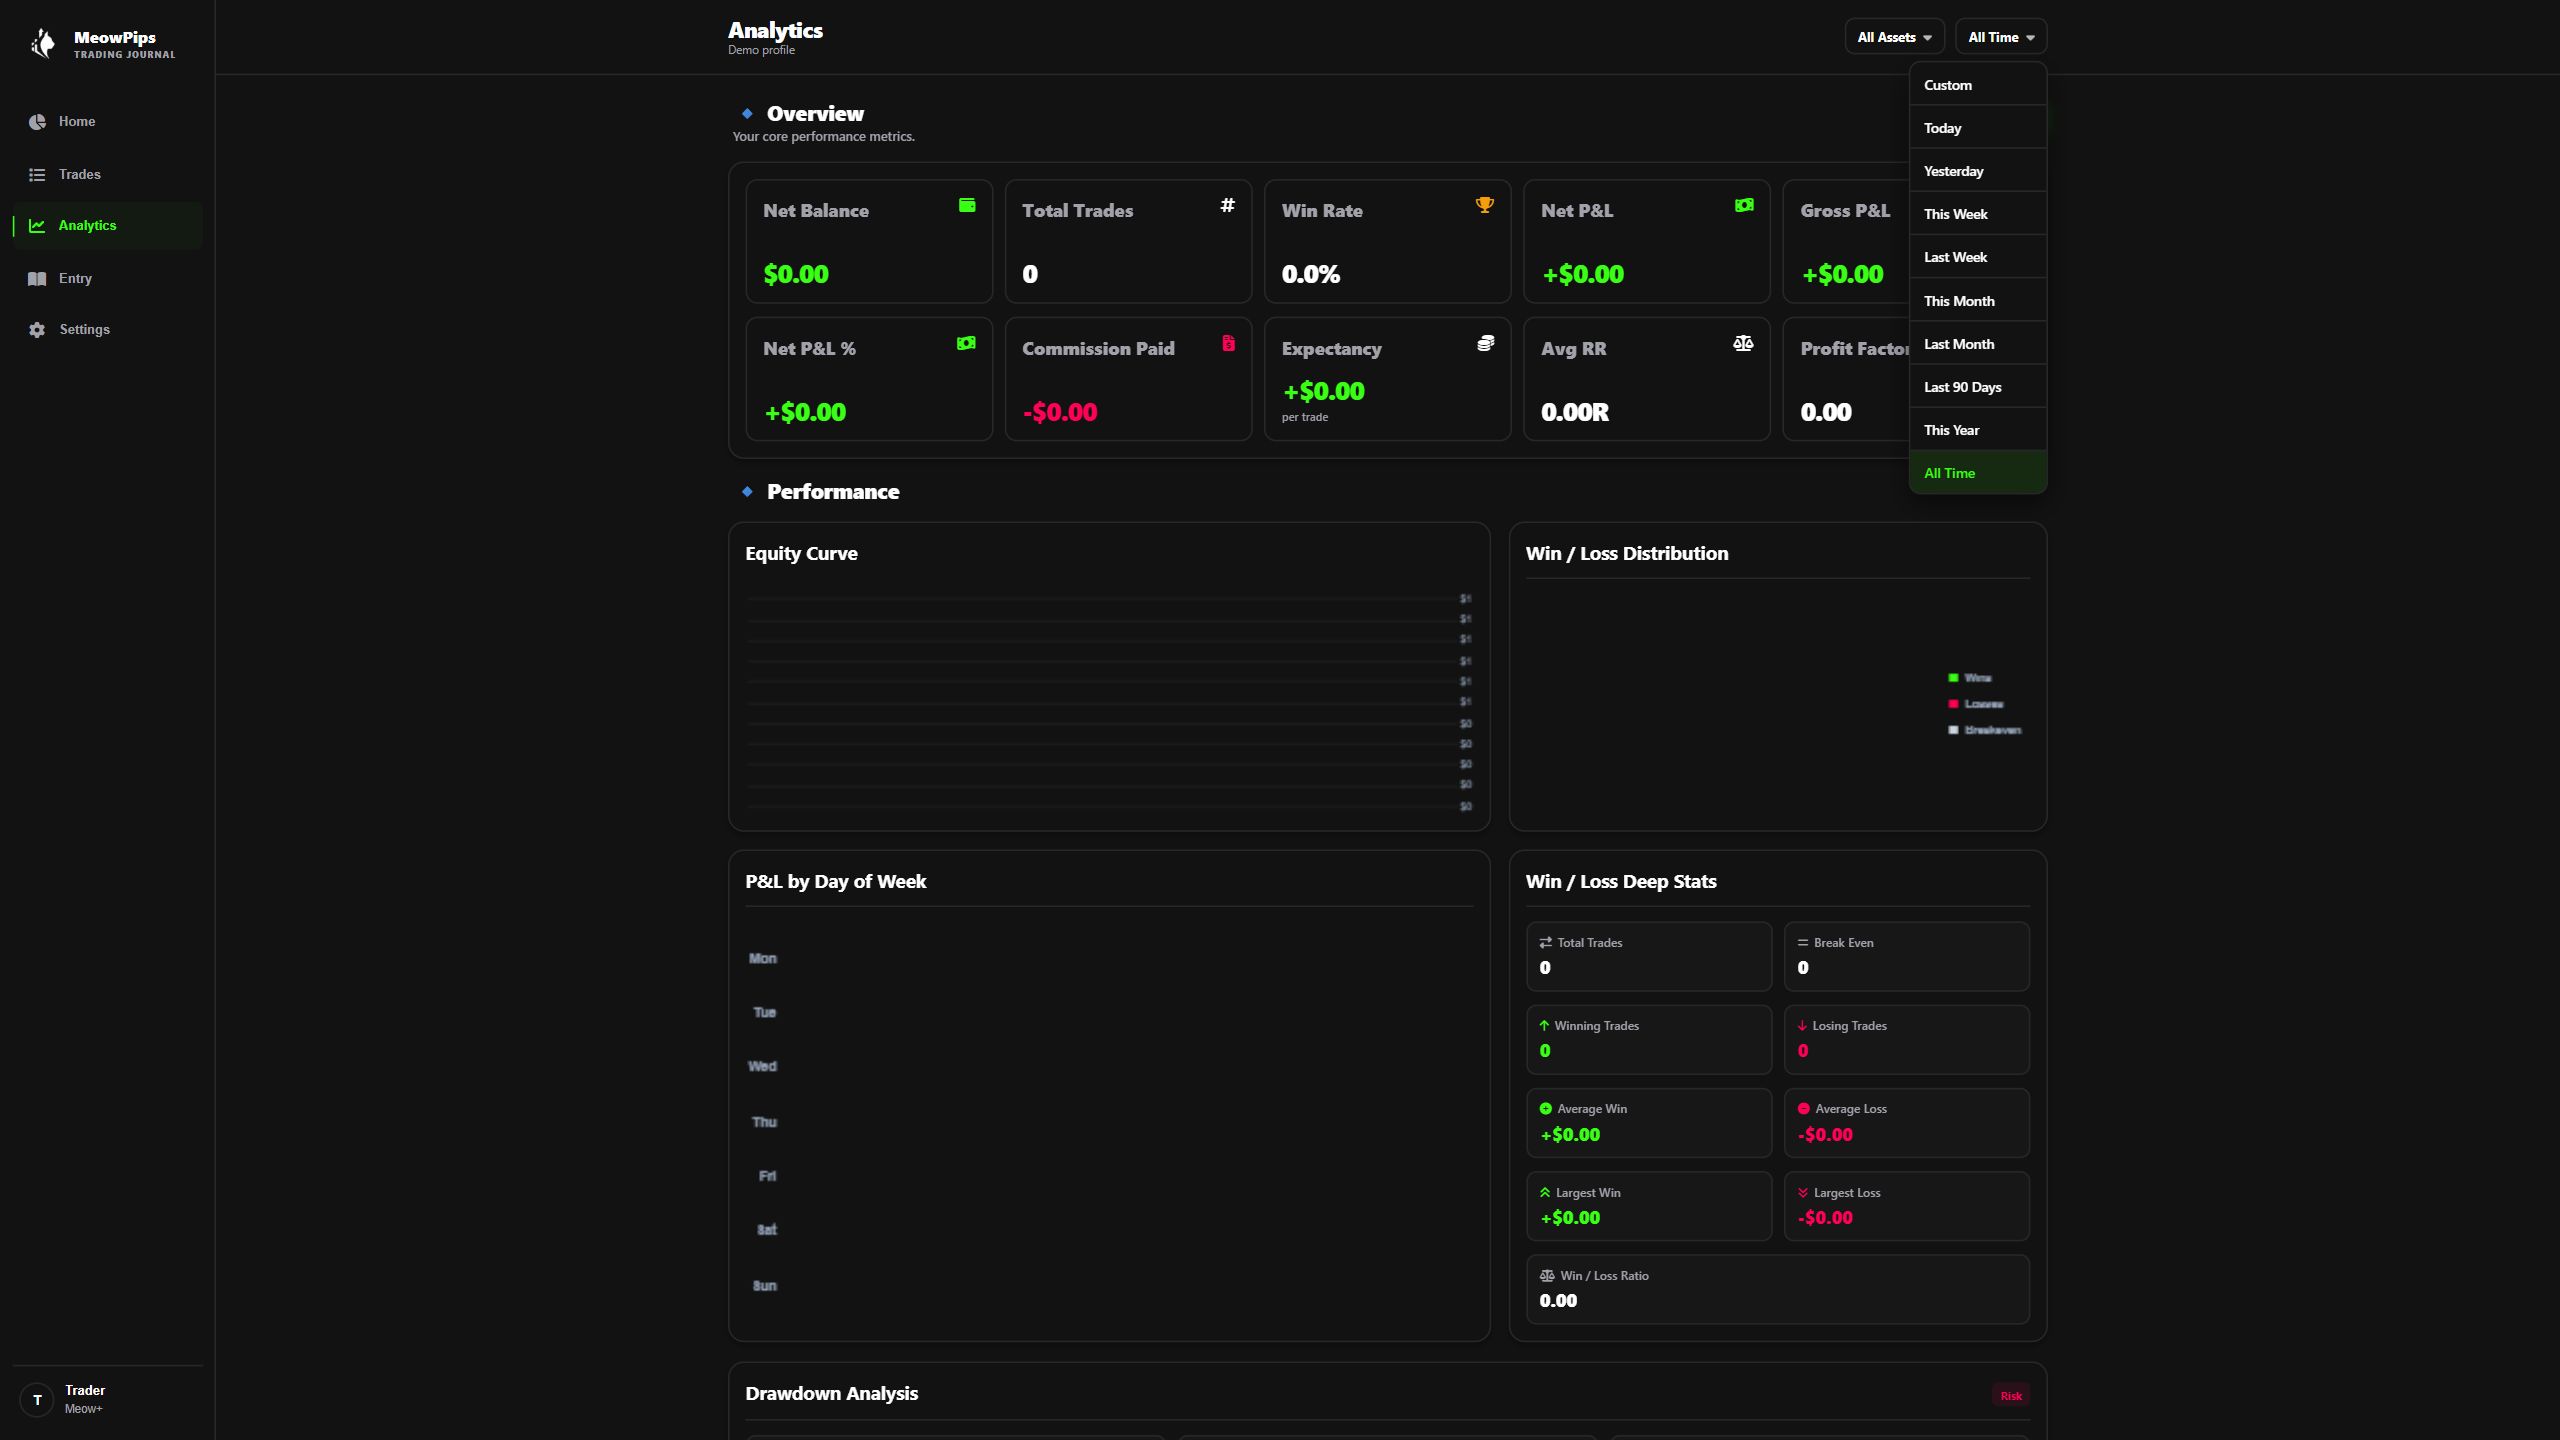Image resolution: width=2560 pixels, height=1440 pixels.
Task: Pick Last 90 Days from period menu
Action: (1978, 387)
